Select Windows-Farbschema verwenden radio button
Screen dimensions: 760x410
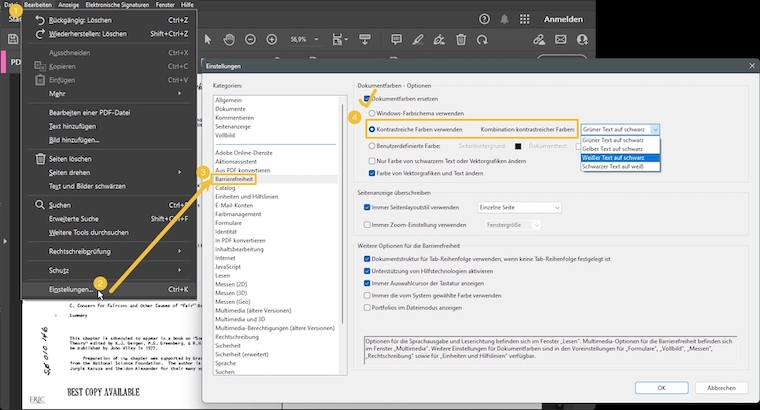pos(372,113)
